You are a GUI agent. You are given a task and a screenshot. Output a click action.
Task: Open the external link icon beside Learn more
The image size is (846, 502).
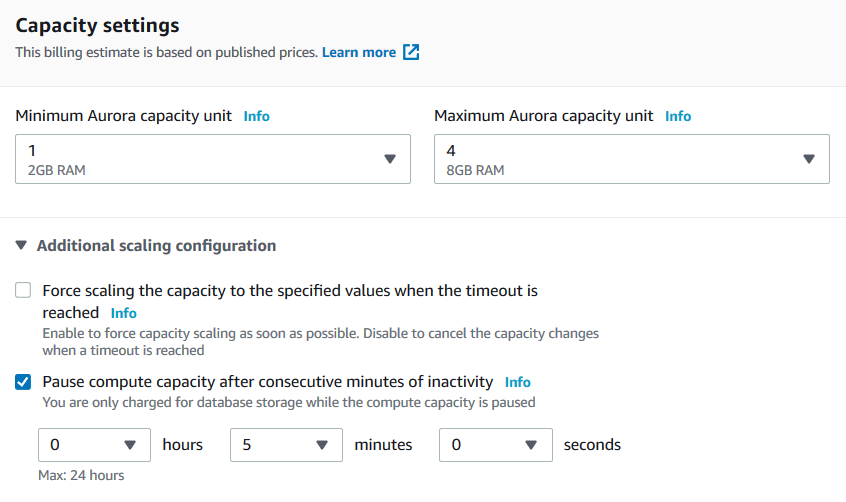coord(411,52)
